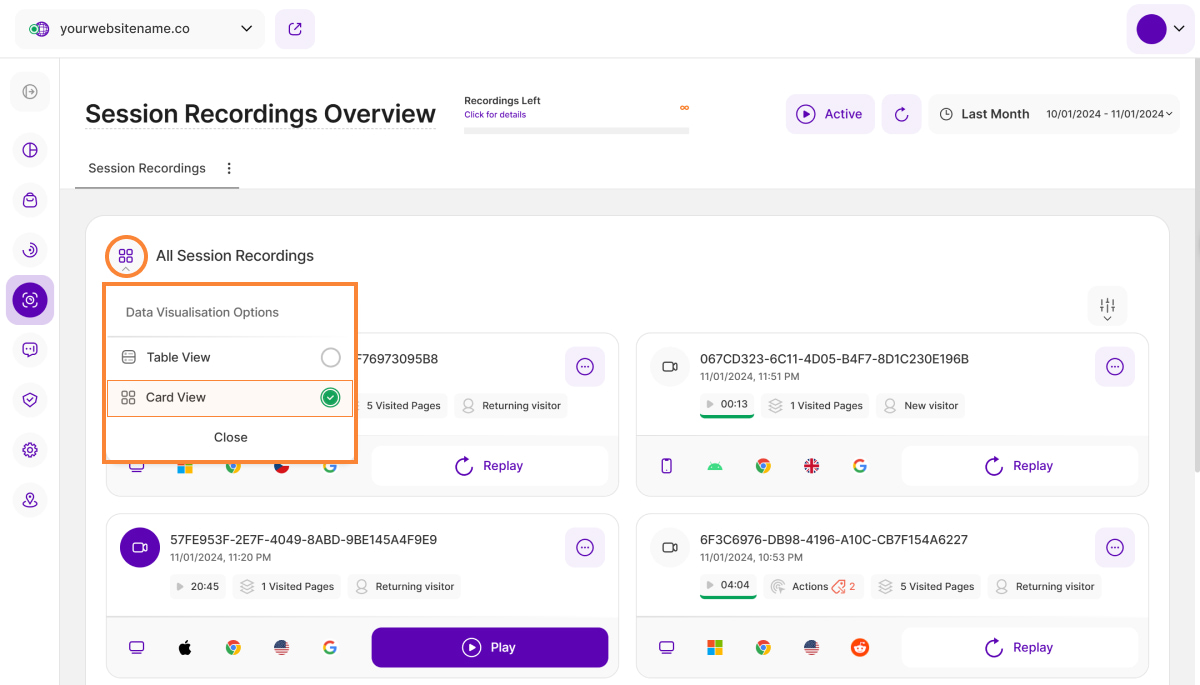Click the Session Recordings Overview title
The height and width of the screenshot is (685, 1200).
click(260, 114)
